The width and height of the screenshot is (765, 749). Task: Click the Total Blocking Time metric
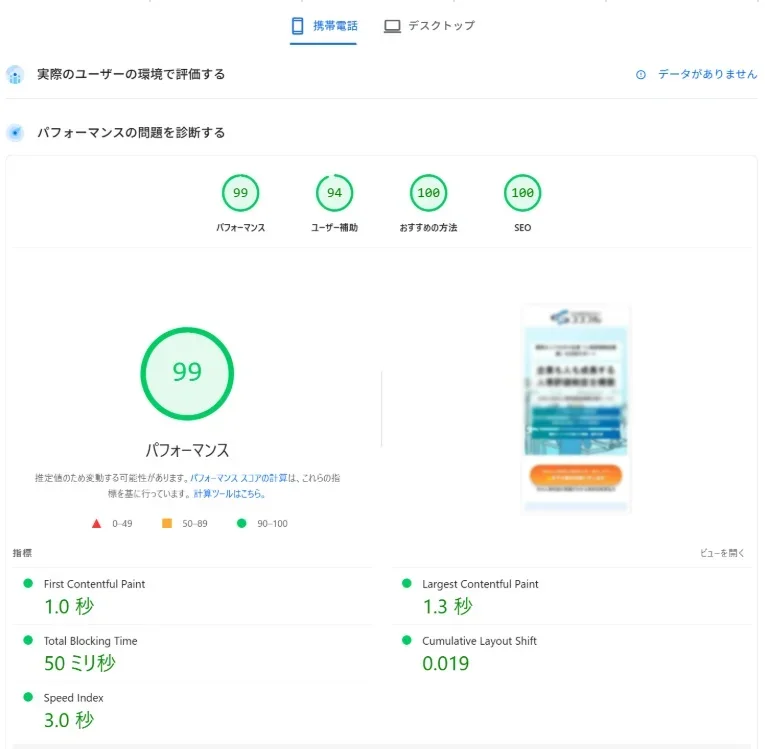point(90,641)
